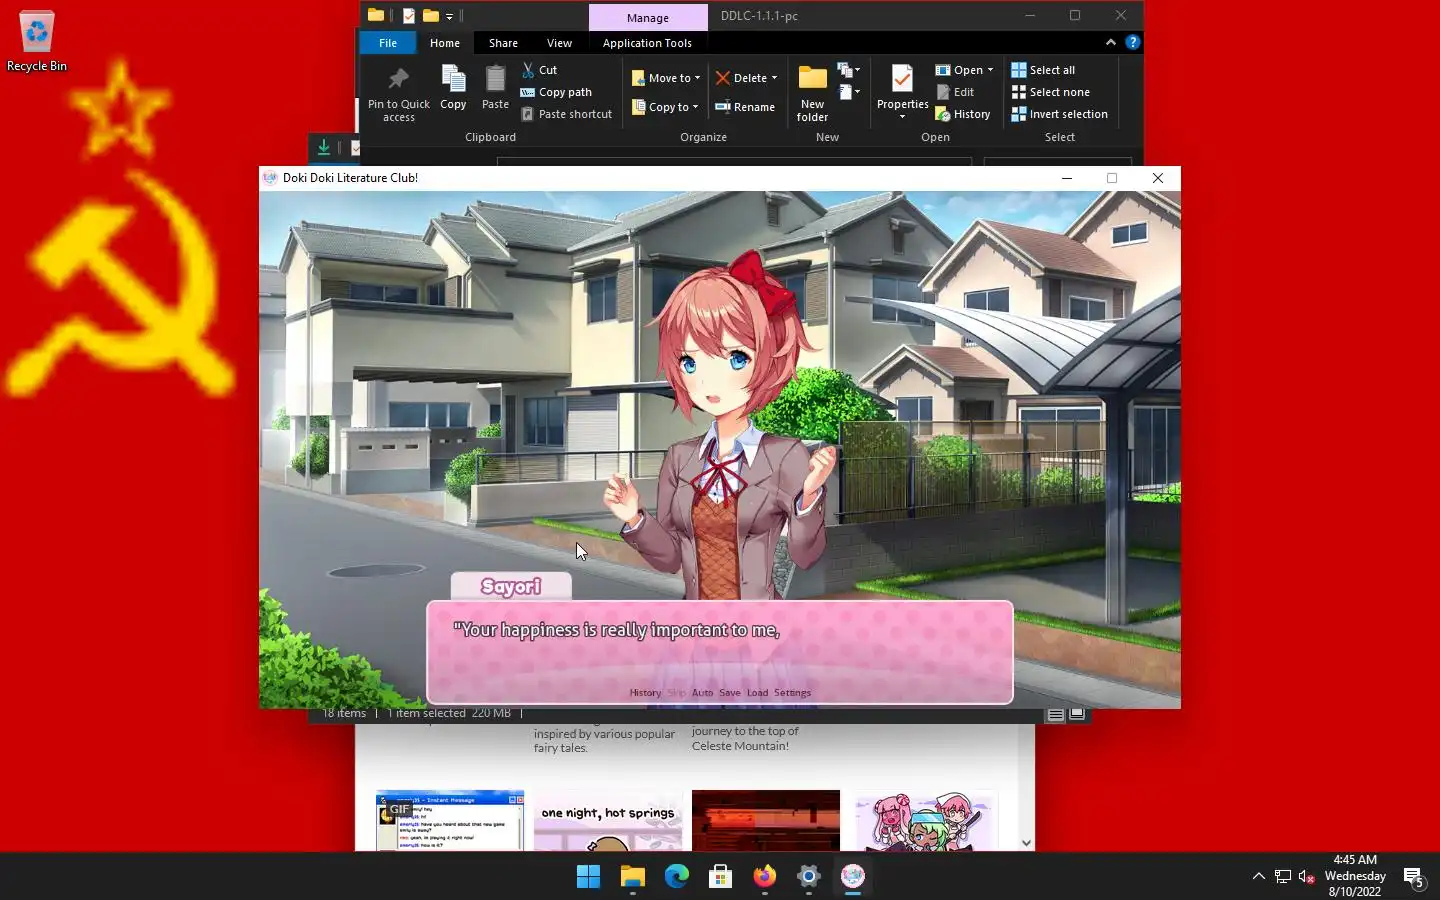The width and height of the screenshot is (1440, 900).
Task: Switch to the Share ribbon tab
Action: (503, 42)
